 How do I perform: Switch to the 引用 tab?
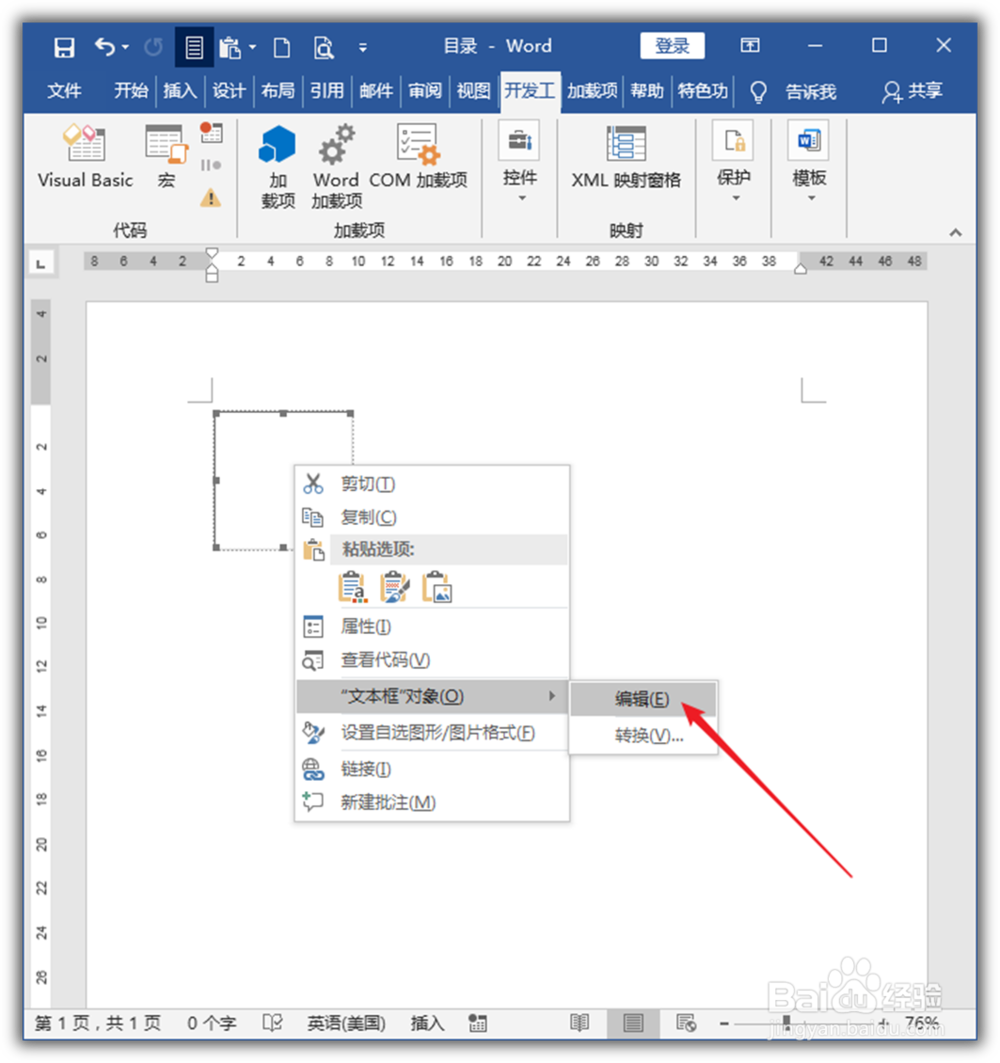click(327, 90)
